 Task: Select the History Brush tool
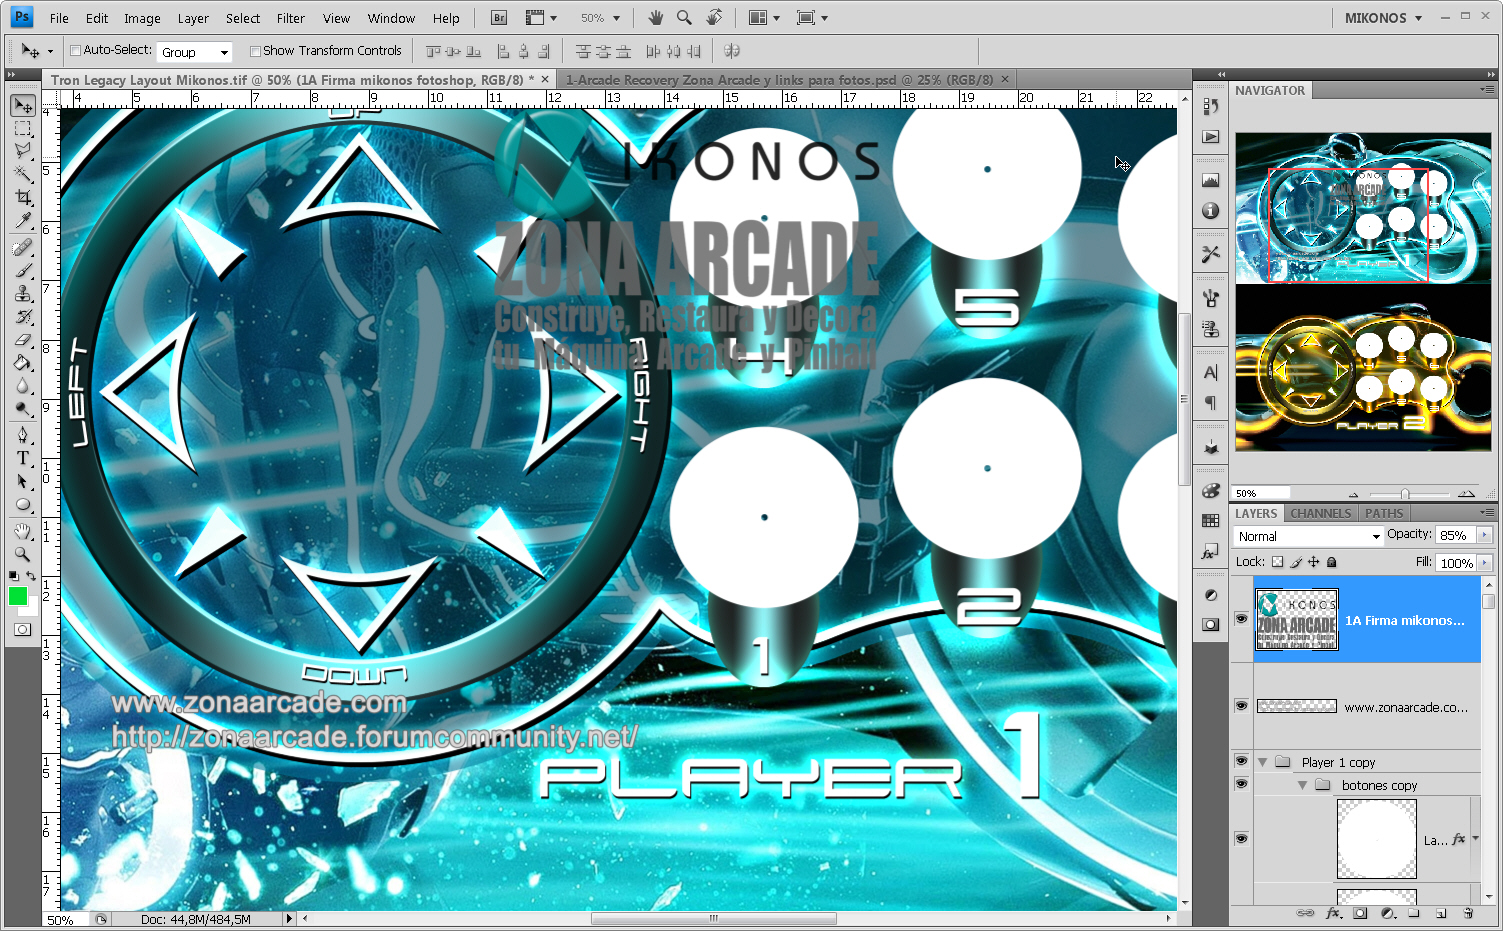(x=22, y=316)
